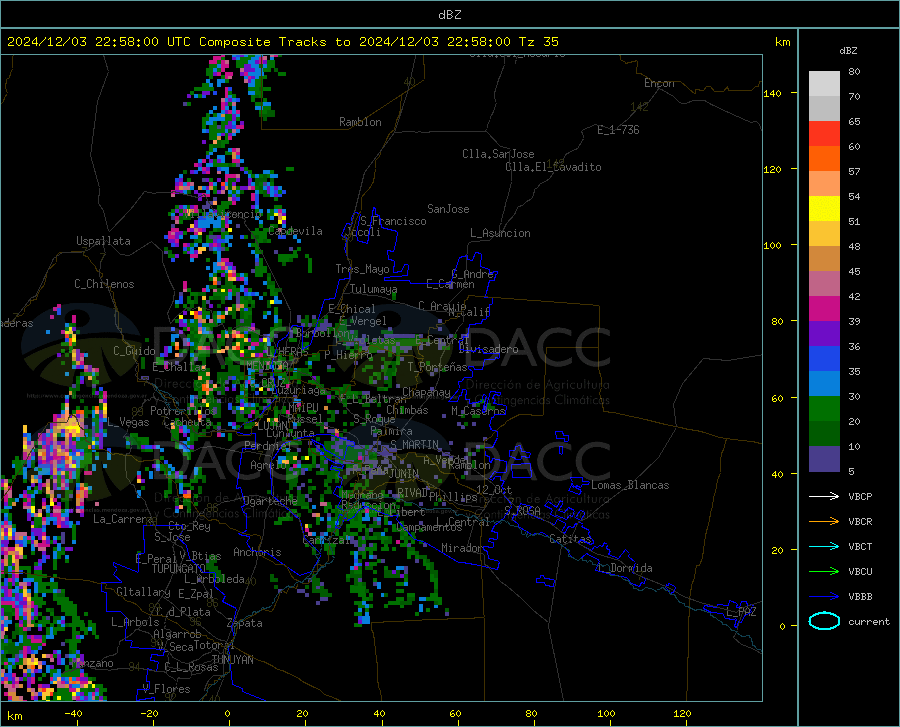
Task: Click the blue VBBB arrow in legend
Action: pos(824,597)
